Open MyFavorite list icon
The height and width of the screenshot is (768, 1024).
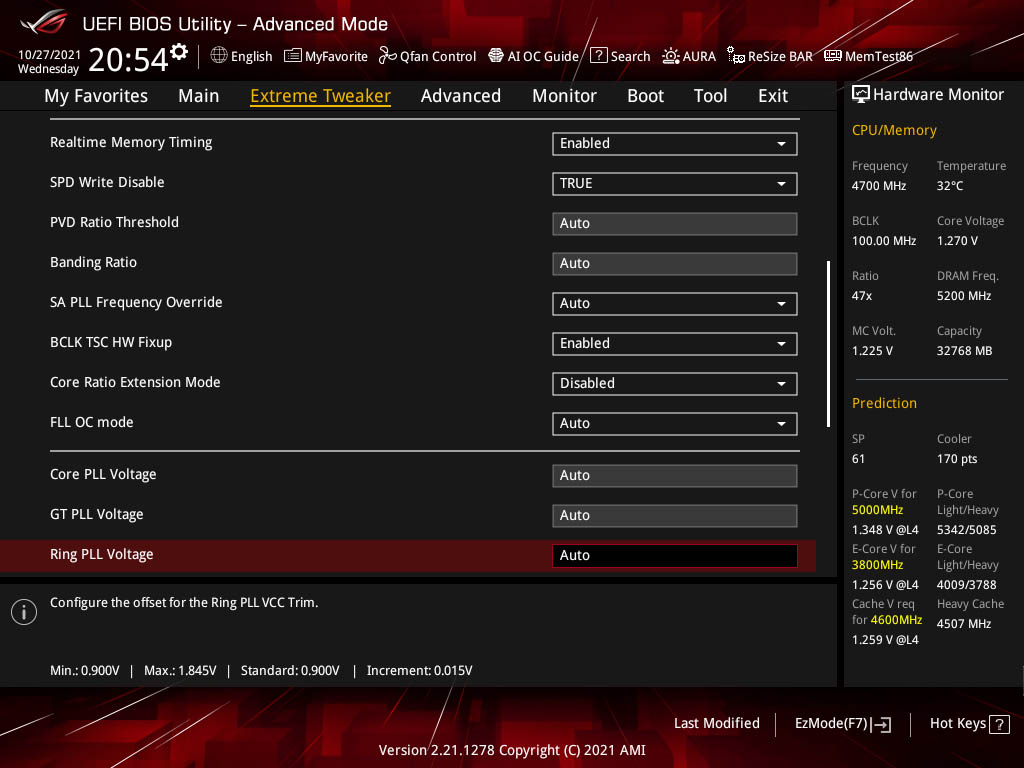point(293,56)
